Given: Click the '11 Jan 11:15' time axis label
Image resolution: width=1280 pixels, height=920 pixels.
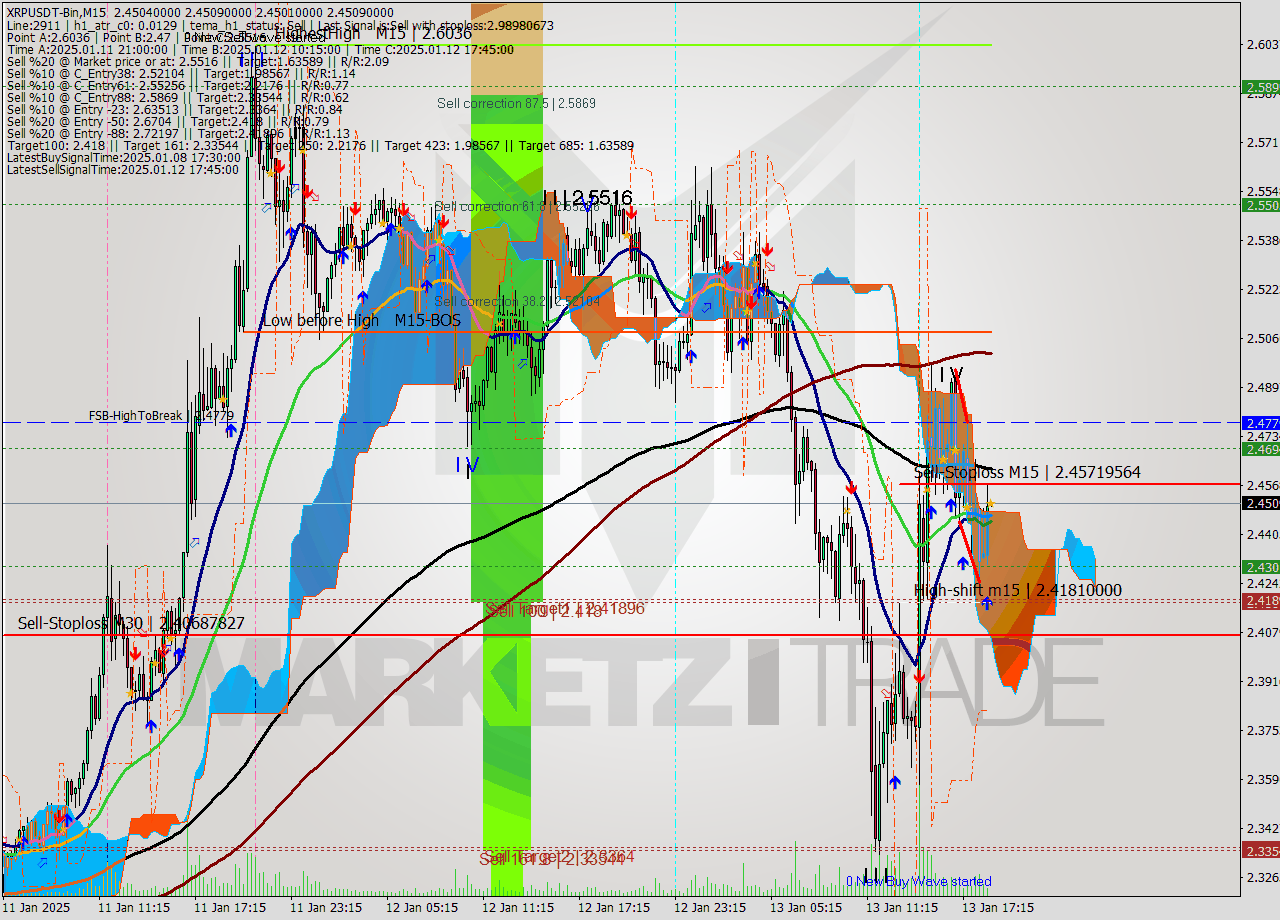Looking at the screenshot, I should point(134,908).
